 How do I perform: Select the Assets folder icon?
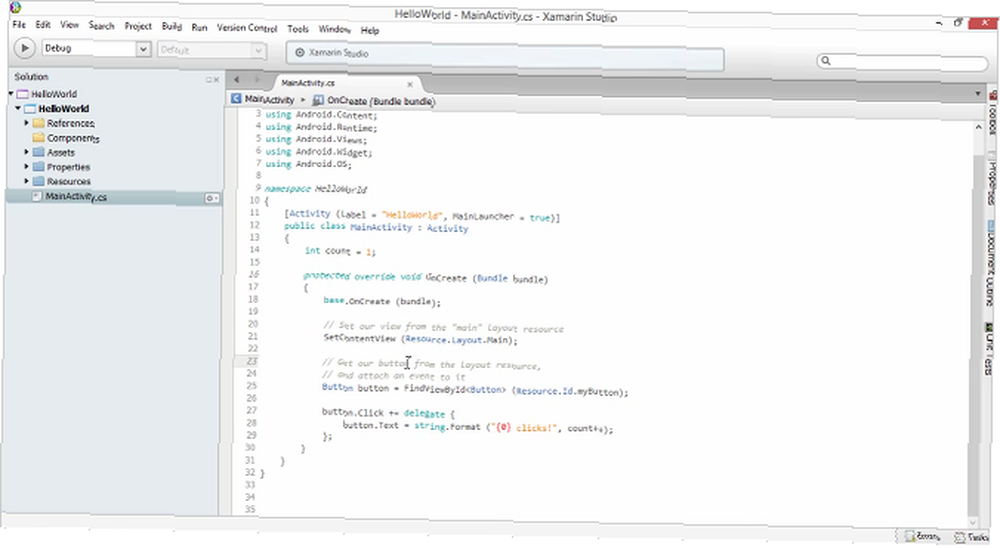38,152
